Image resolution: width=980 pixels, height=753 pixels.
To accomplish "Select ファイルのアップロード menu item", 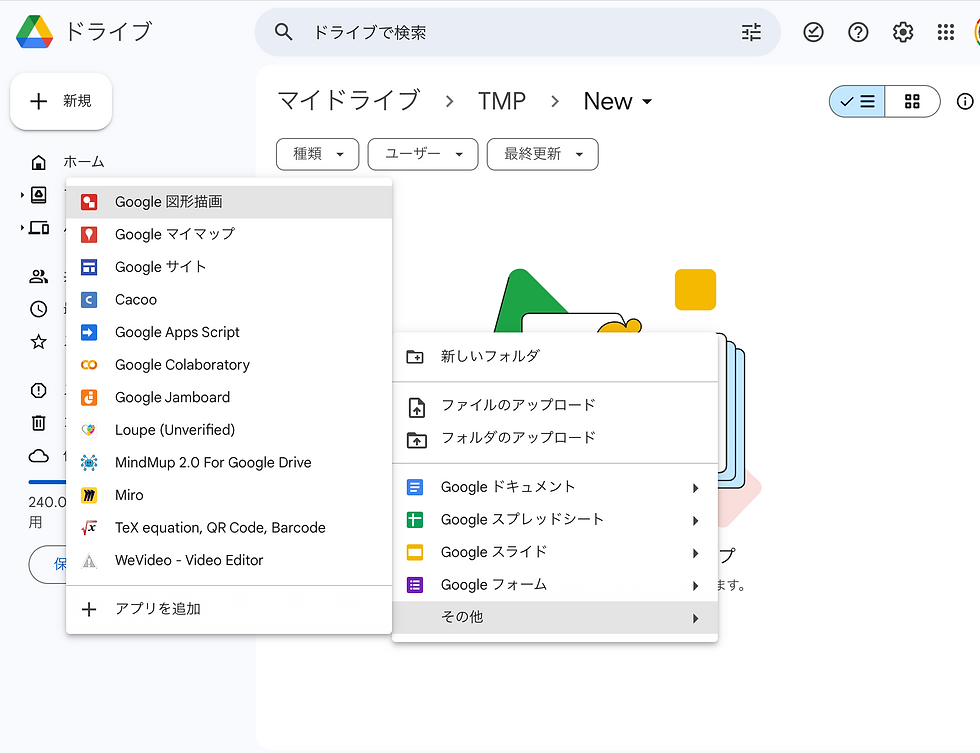I will [555, 406].
